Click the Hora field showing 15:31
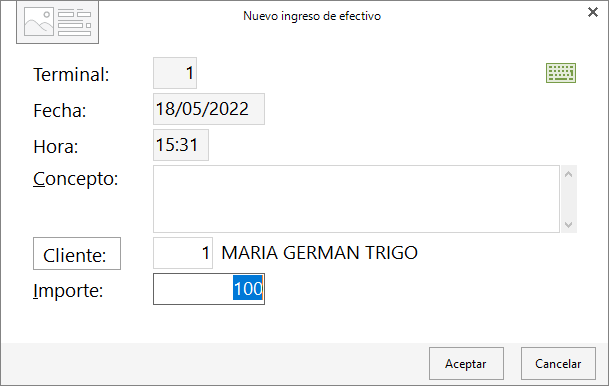Screen dimensions: 609x386 pos(181,145)
